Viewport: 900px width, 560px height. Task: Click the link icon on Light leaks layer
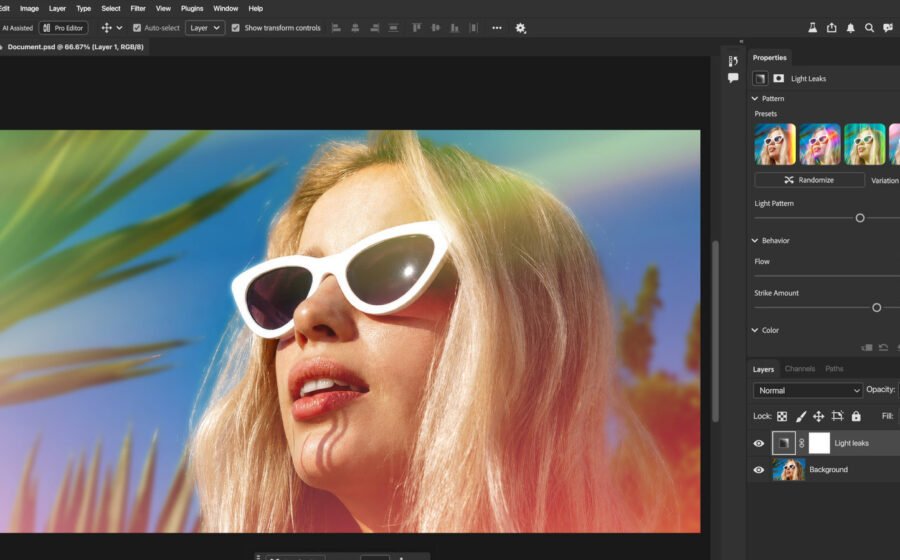click(x=802, y=443)
